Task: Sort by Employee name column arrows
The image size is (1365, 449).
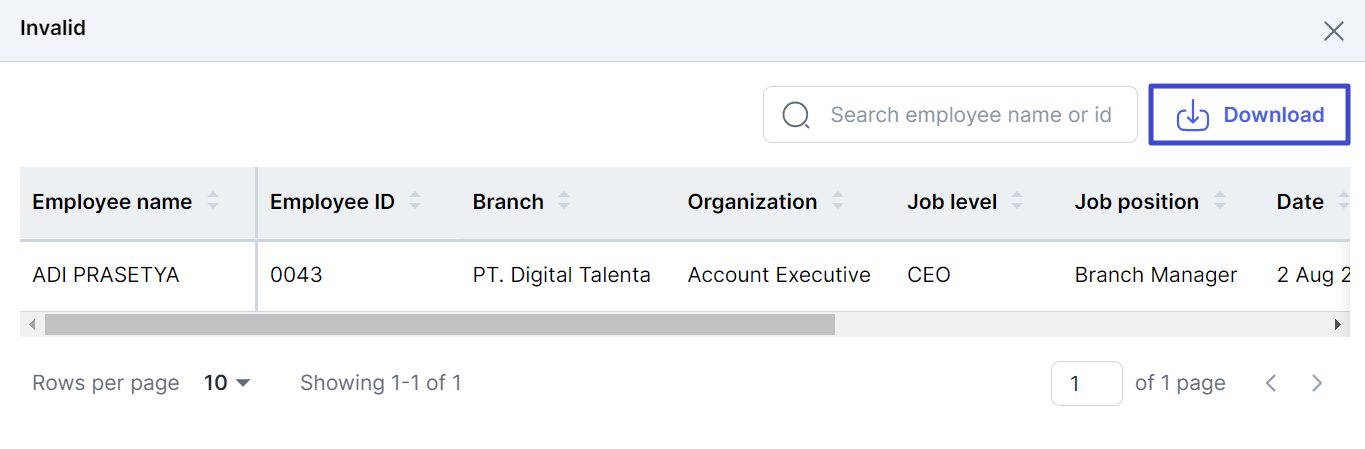Action: pyautogui.click(x=213, y=202)
